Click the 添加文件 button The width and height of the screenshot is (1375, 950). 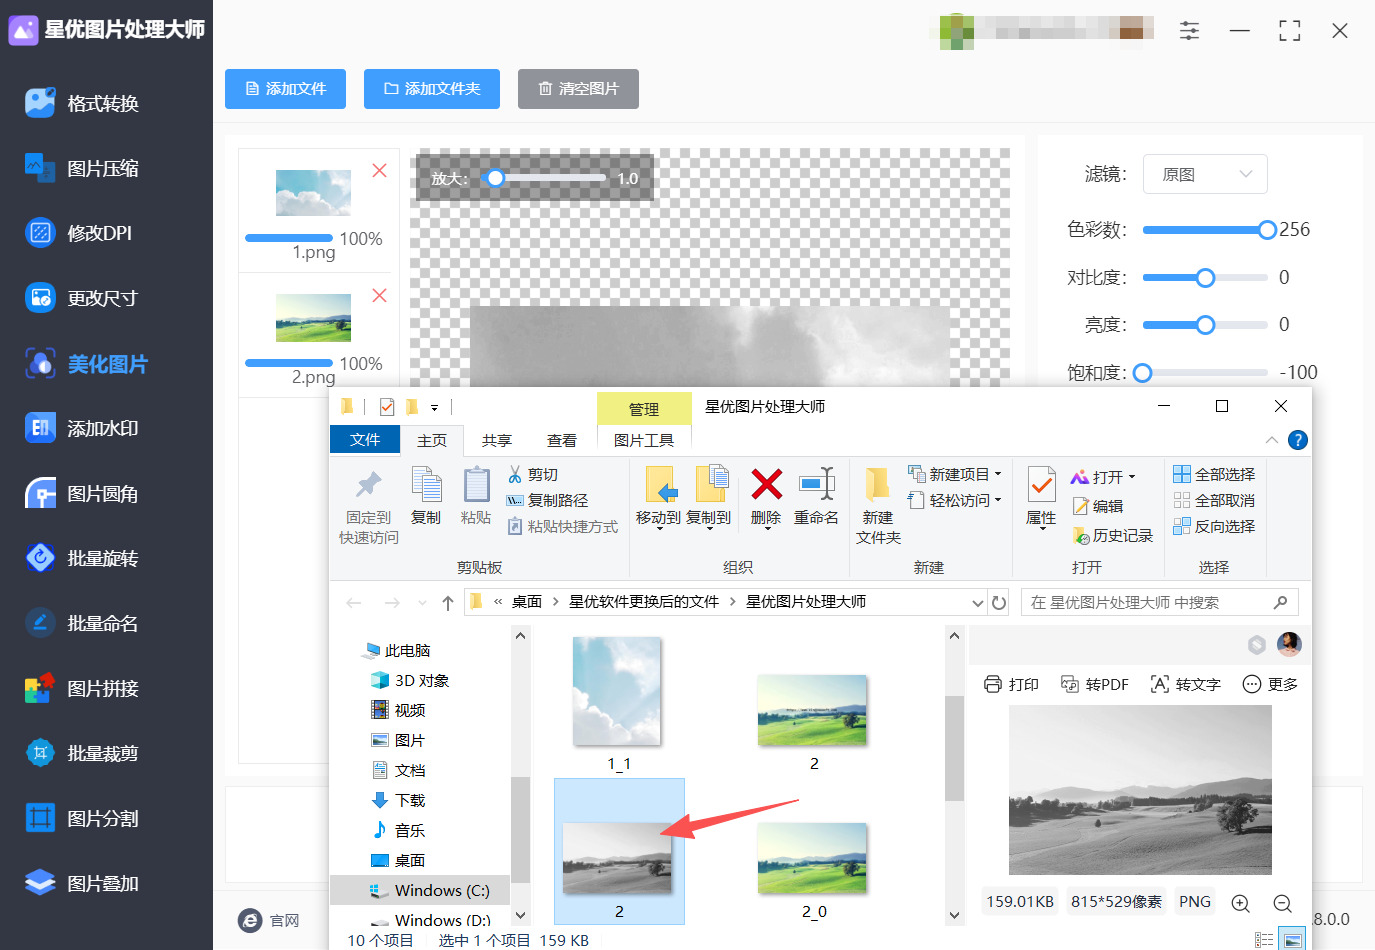(285, 89)
